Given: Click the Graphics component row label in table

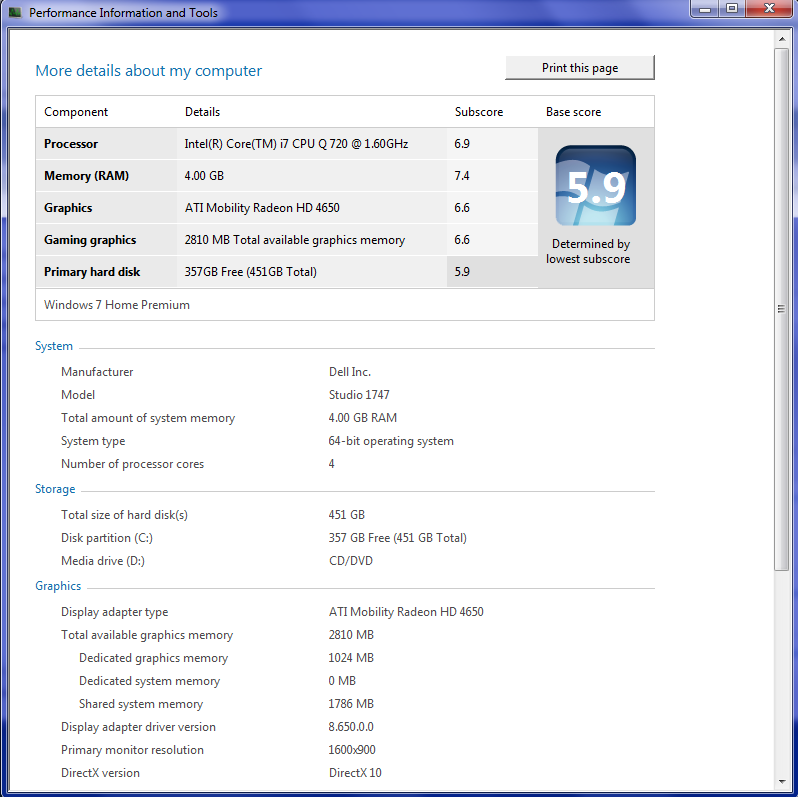Looking at the screenshot, I should [x=68, y=208].
